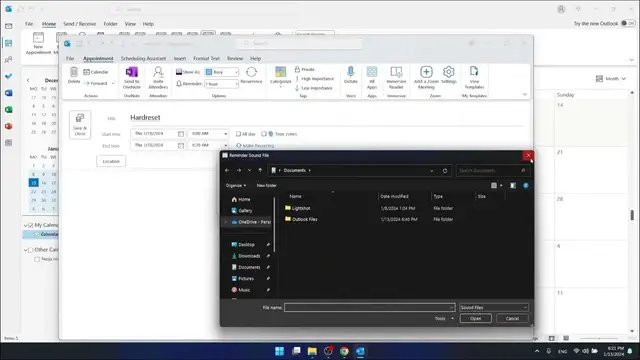Open All Apps in the ribbon
This screenshot has width=640, height=360.
click(x=372, y=78)
